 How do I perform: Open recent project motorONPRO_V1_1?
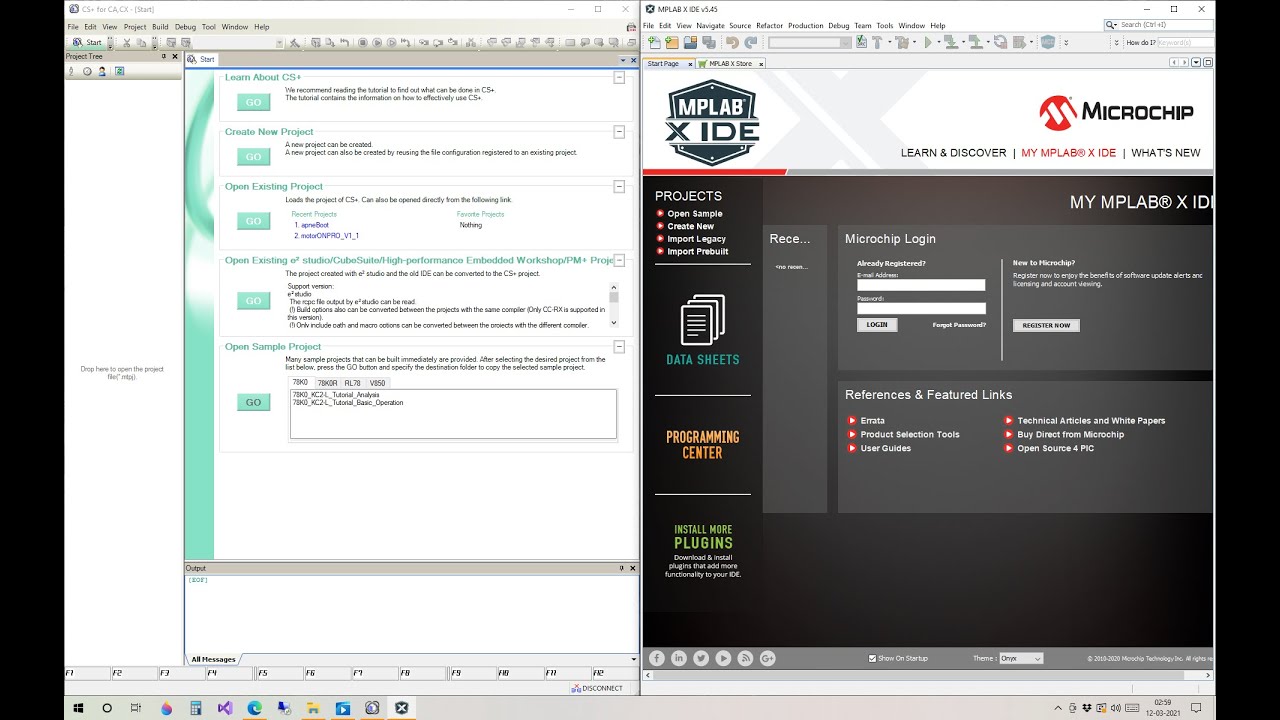click(x=330, y=236)
